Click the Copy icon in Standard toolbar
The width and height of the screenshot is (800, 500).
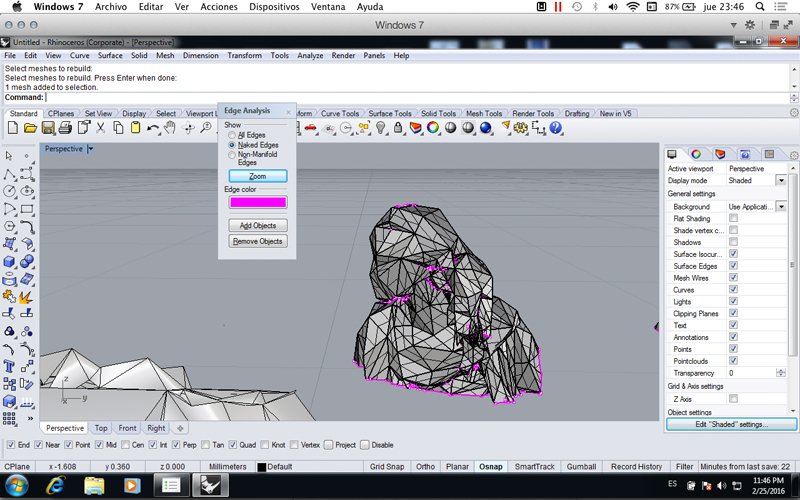click(x=118, y=128)
